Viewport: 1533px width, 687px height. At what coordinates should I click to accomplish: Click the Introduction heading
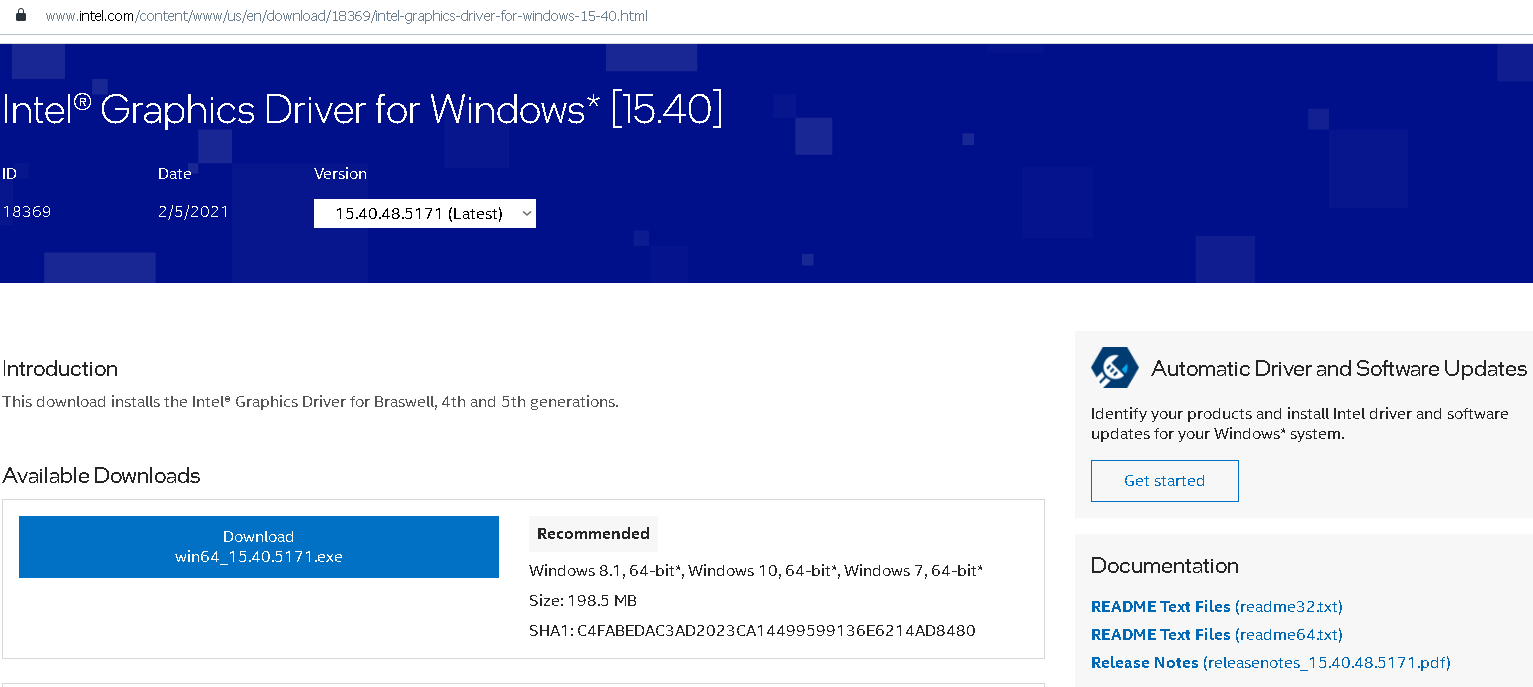pyautogui.click(x=60, y=369)
